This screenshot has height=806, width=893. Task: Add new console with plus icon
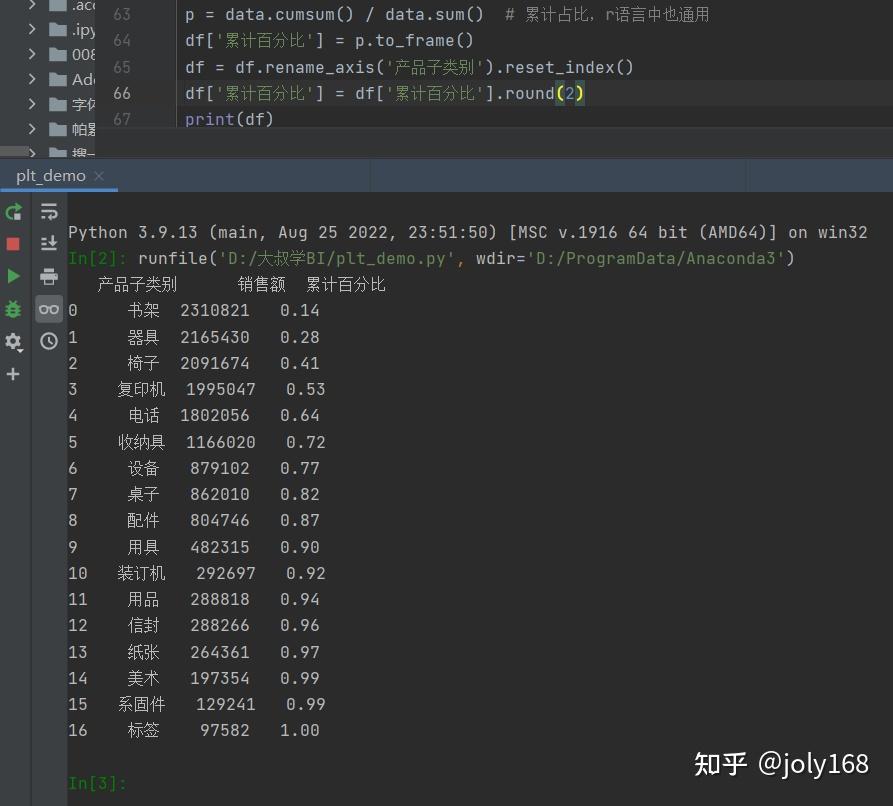click(13, 374)
